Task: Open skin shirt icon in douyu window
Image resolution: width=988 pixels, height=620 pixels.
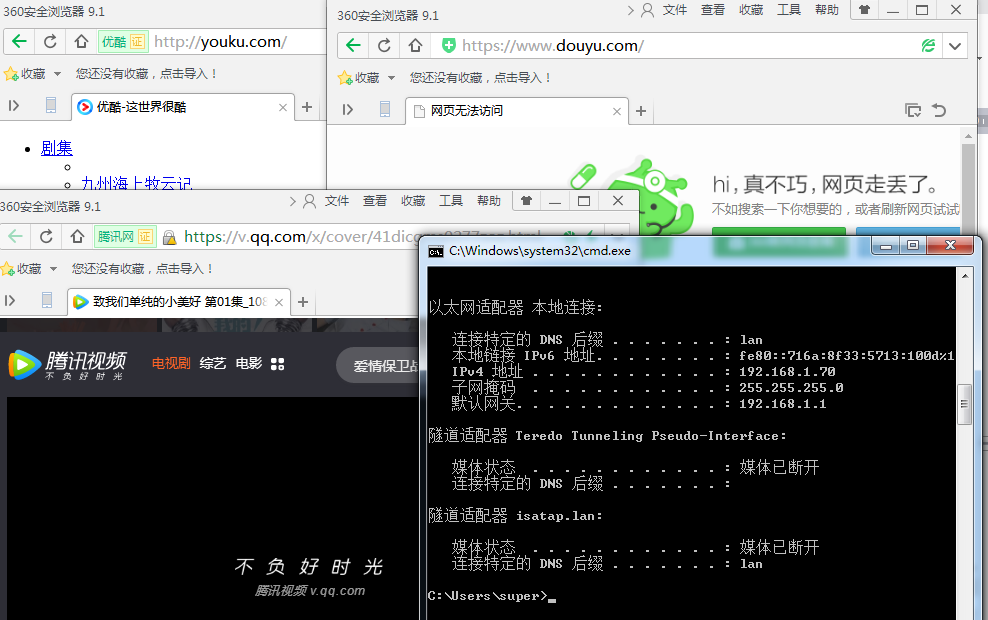Action: click(x=864, y=10)
